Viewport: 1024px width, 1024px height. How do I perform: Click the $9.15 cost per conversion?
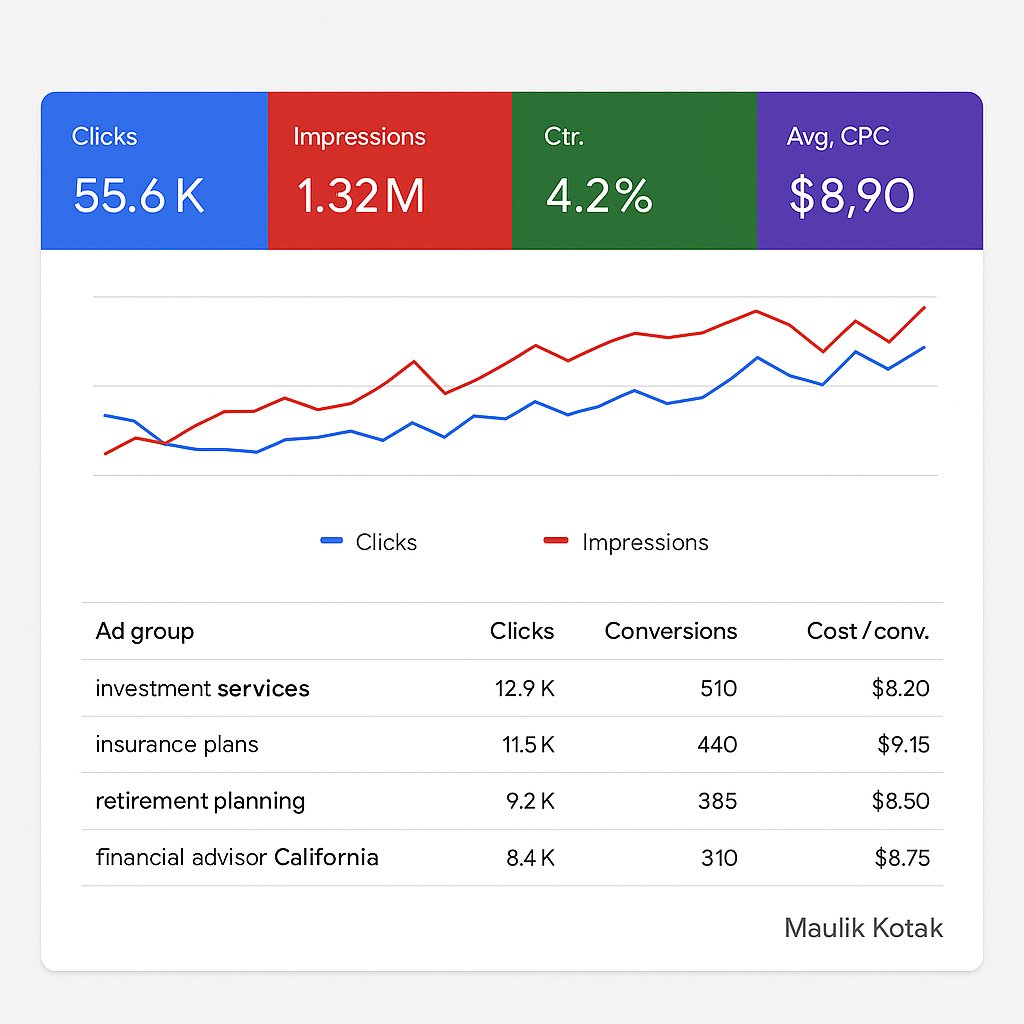coord(903,744)
